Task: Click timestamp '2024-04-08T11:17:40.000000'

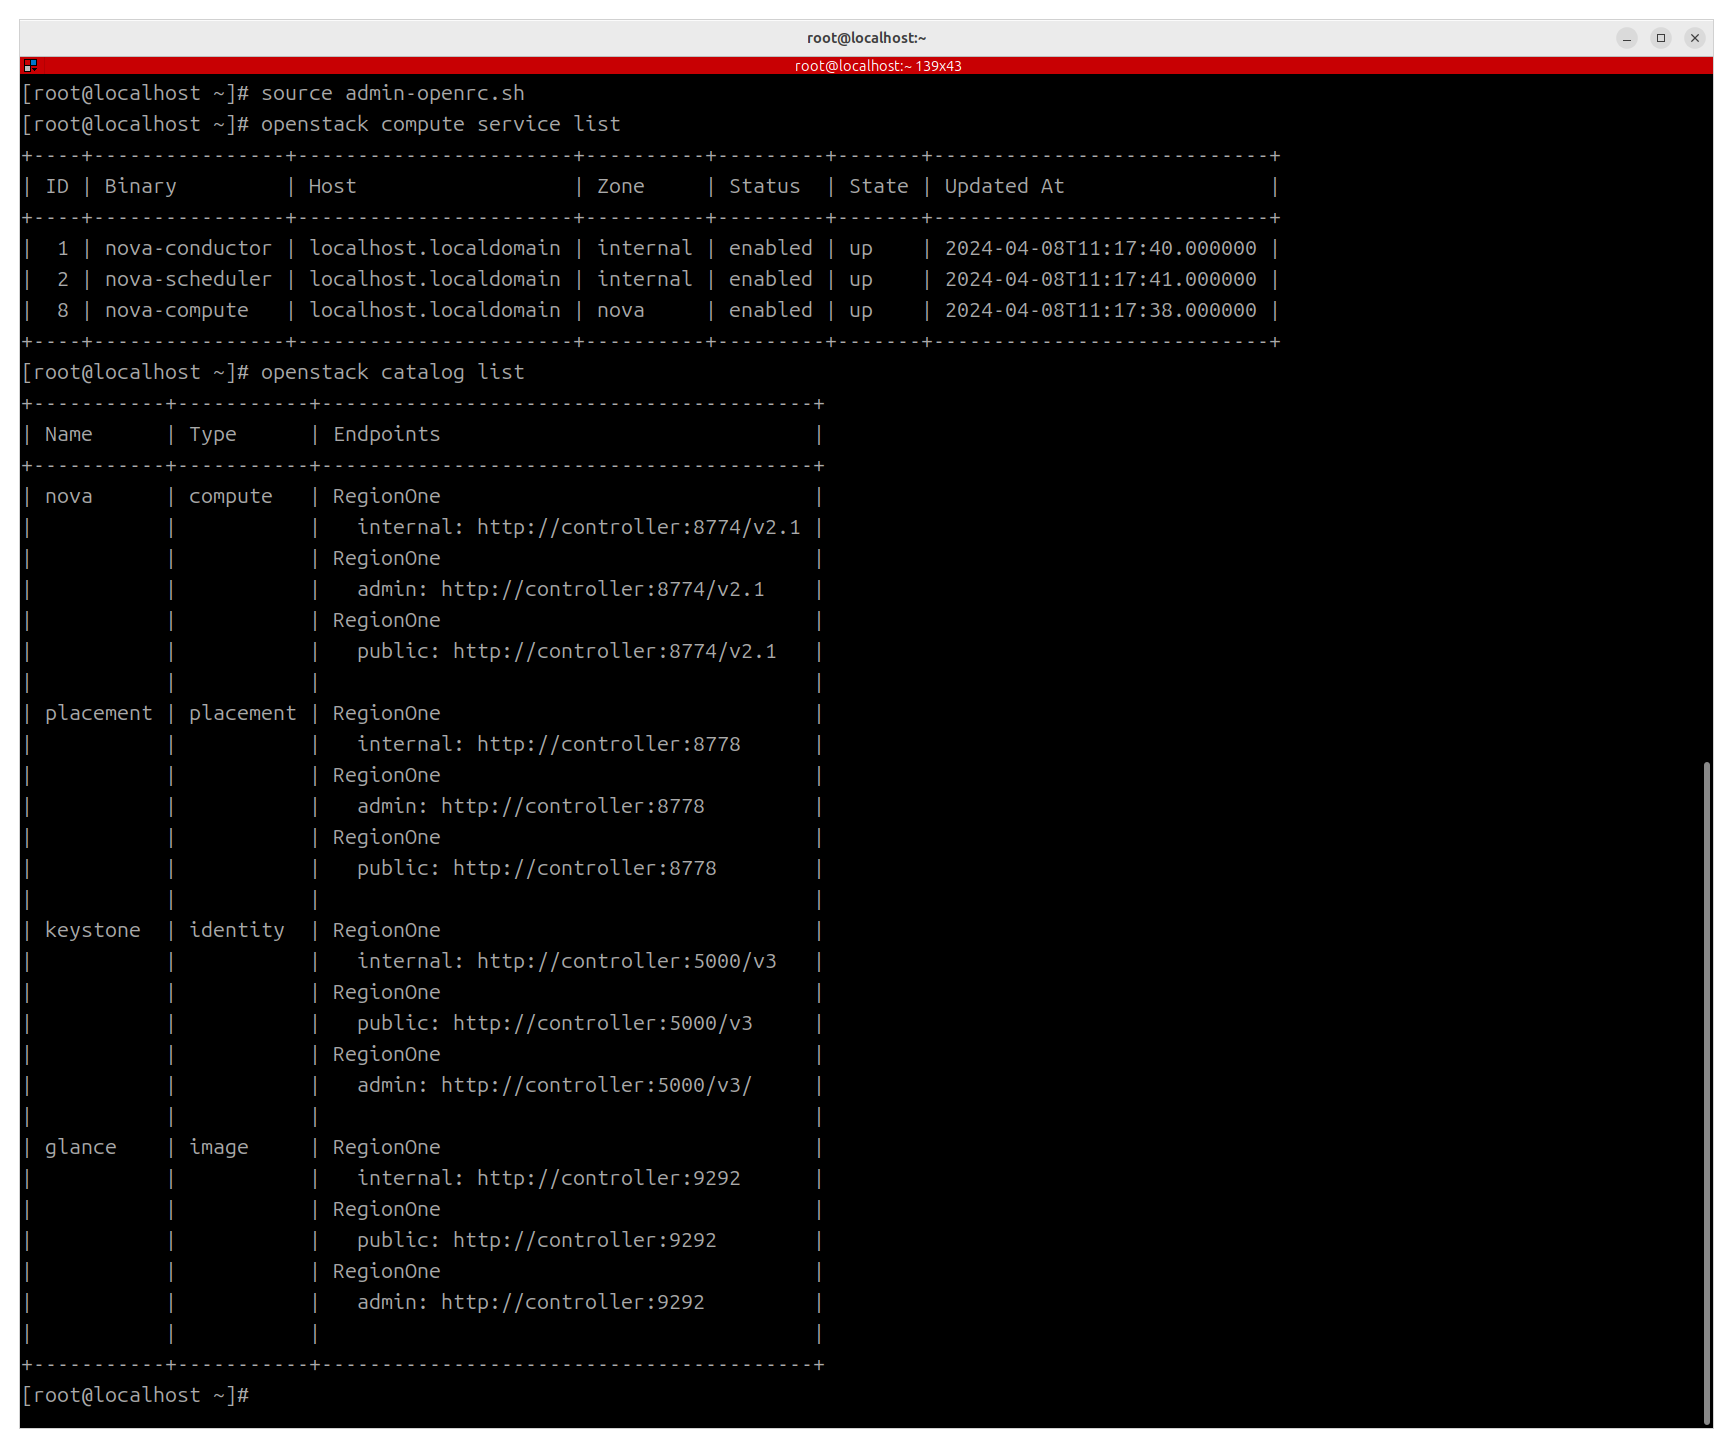Action: (x=1101, y=248)
